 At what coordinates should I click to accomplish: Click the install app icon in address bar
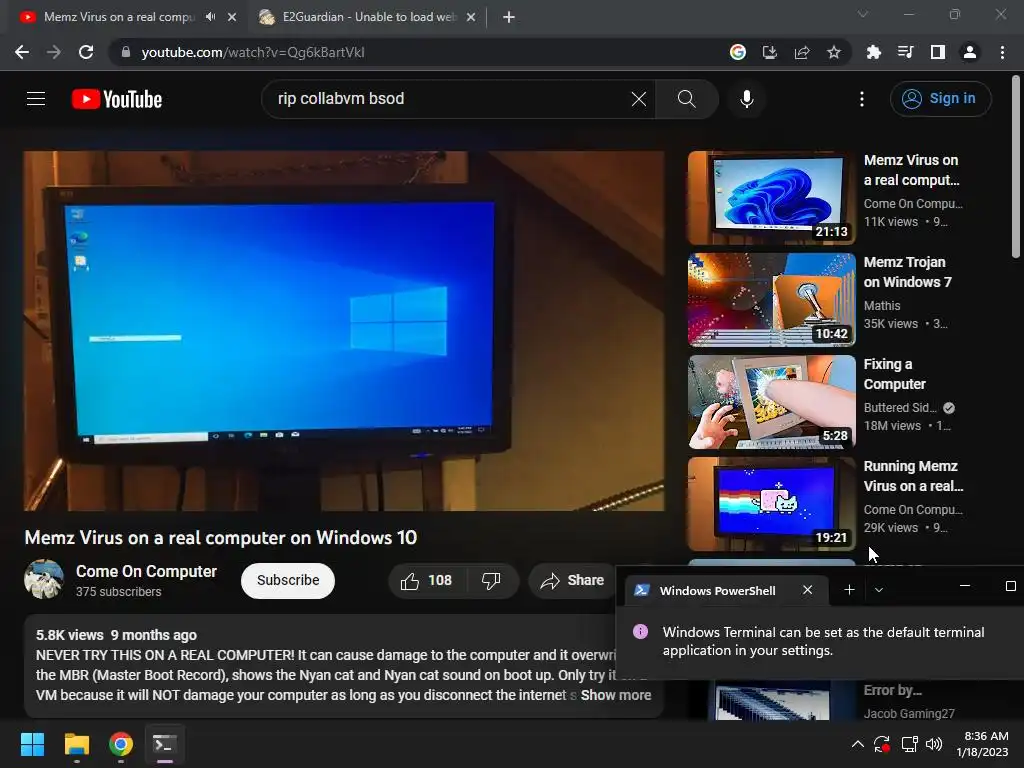(x=770, y=52)
